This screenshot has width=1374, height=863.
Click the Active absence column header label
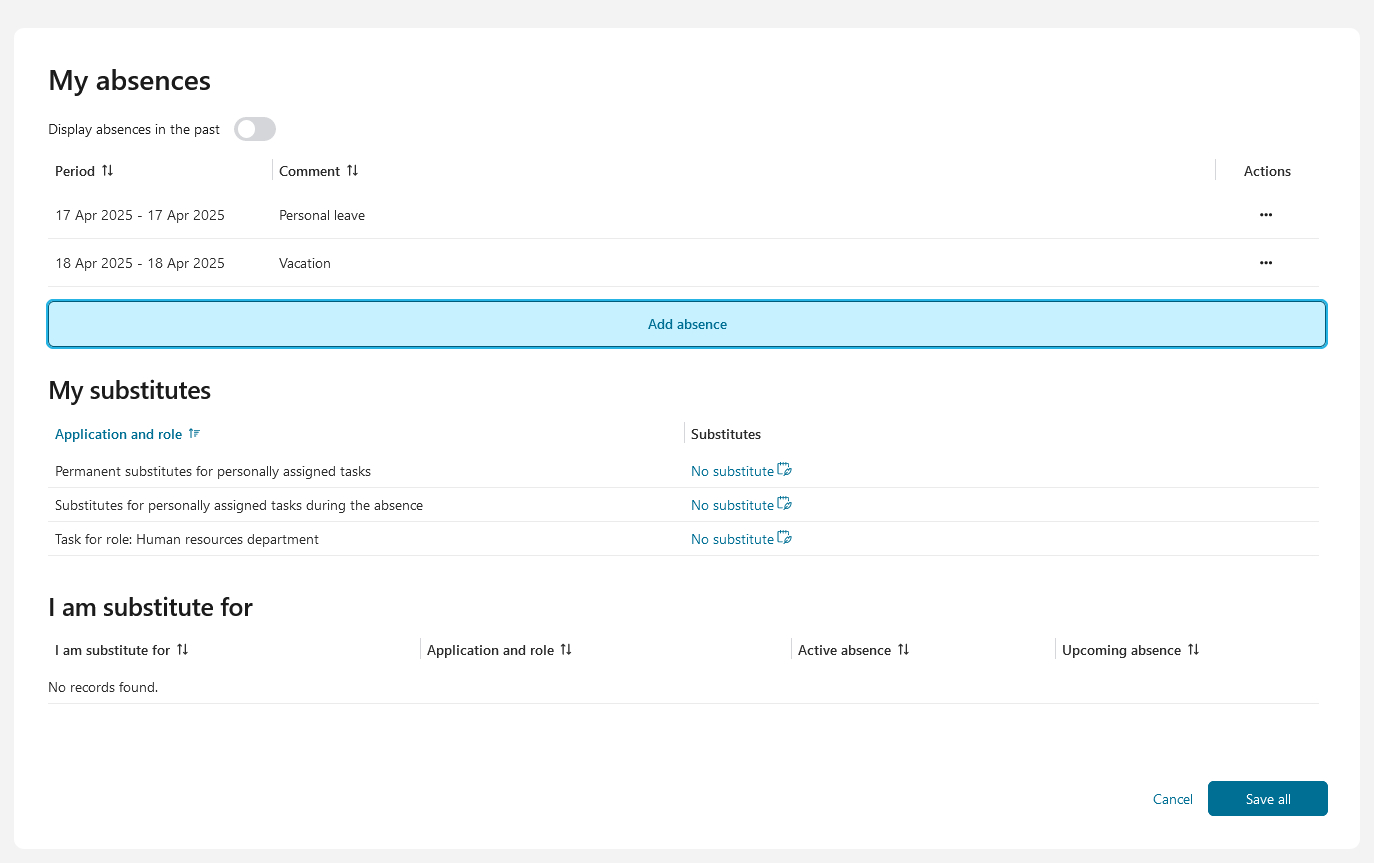point(844,650)
